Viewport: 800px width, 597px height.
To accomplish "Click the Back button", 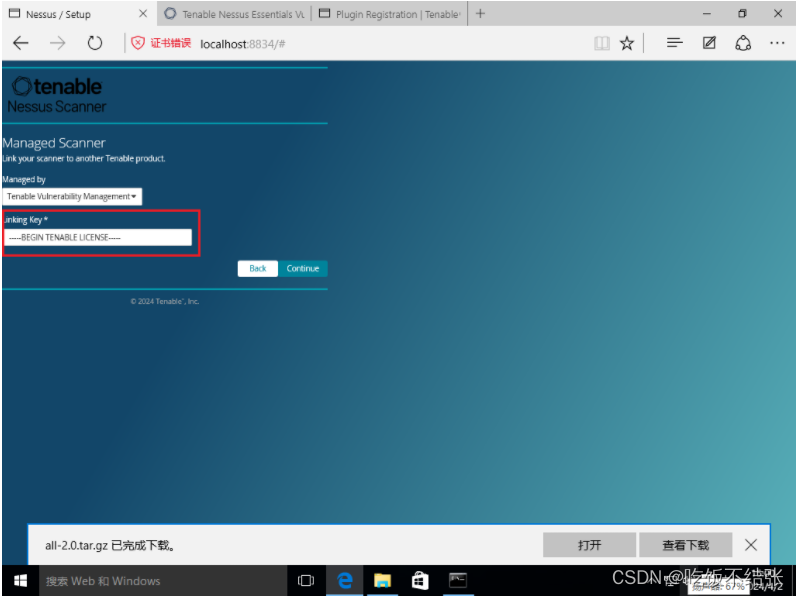I will point(258,268).
